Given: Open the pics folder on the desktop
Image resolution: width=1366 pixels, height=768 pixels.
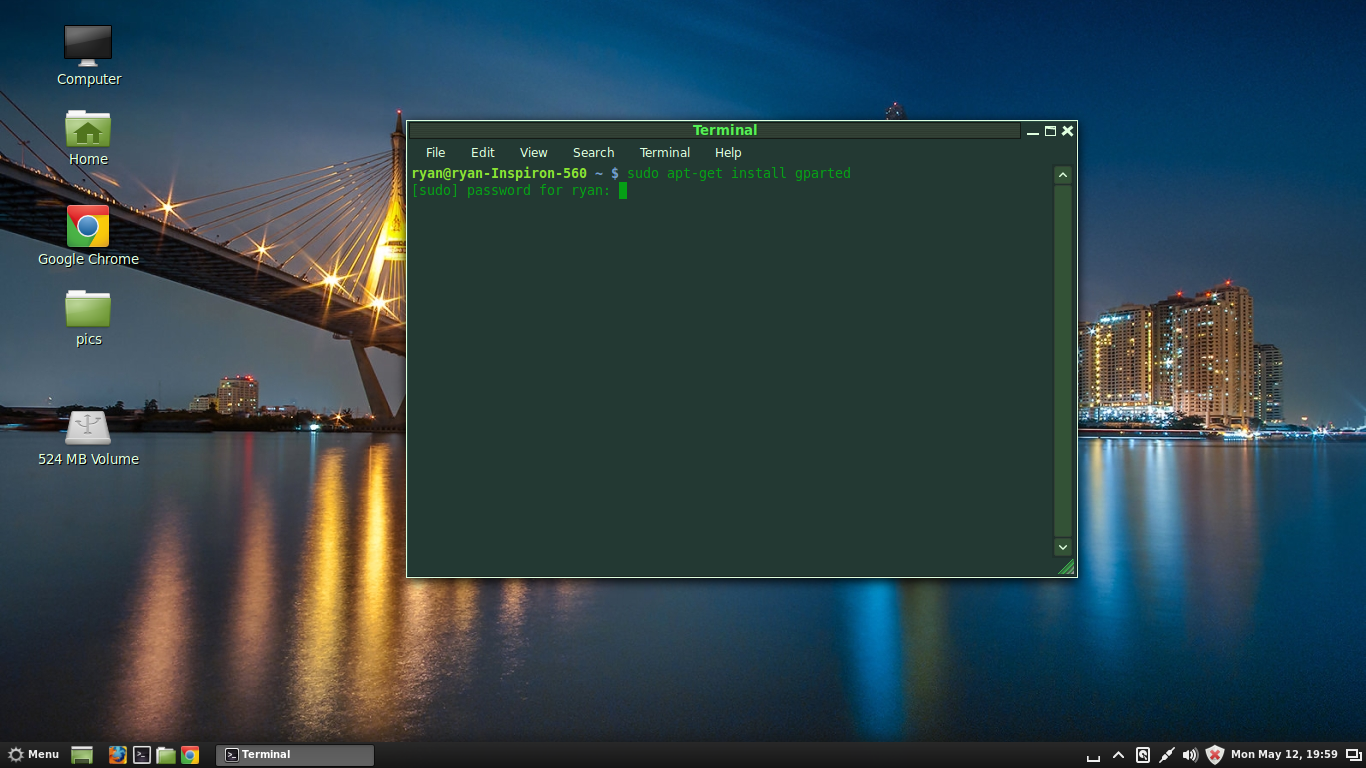Looking at the screenshot, I should point(88,312).
